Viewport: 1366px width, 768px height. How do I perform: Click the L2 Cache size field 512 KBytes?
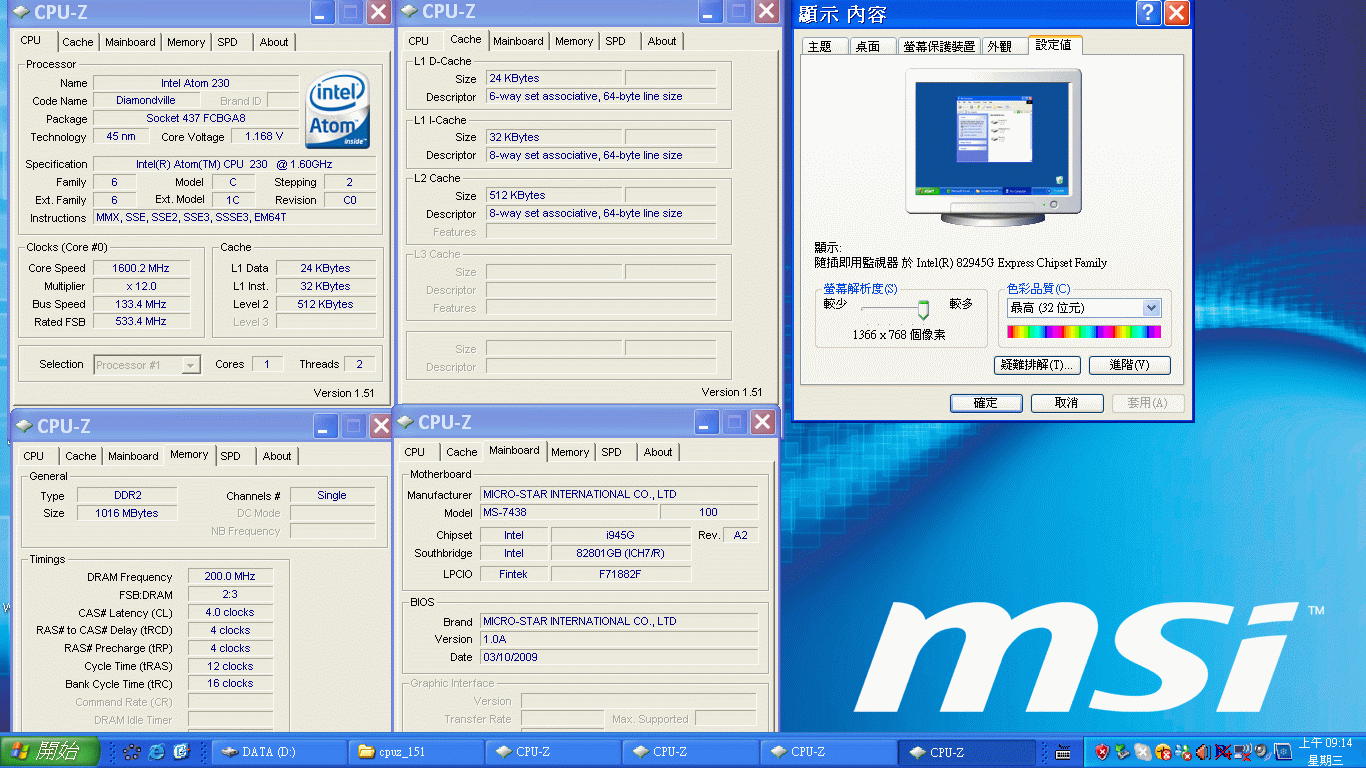(x=554, y=195)
